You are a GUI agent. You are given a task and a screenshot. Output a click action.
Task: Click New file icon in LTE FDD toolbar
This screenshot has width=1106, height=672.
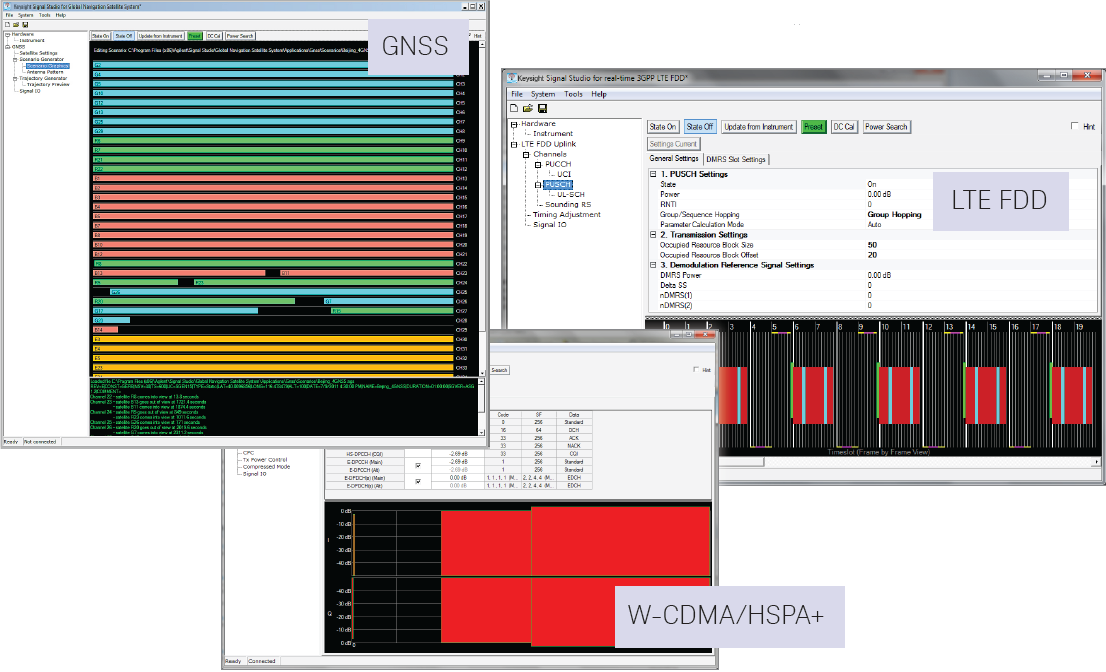click(x=514, y=108)
